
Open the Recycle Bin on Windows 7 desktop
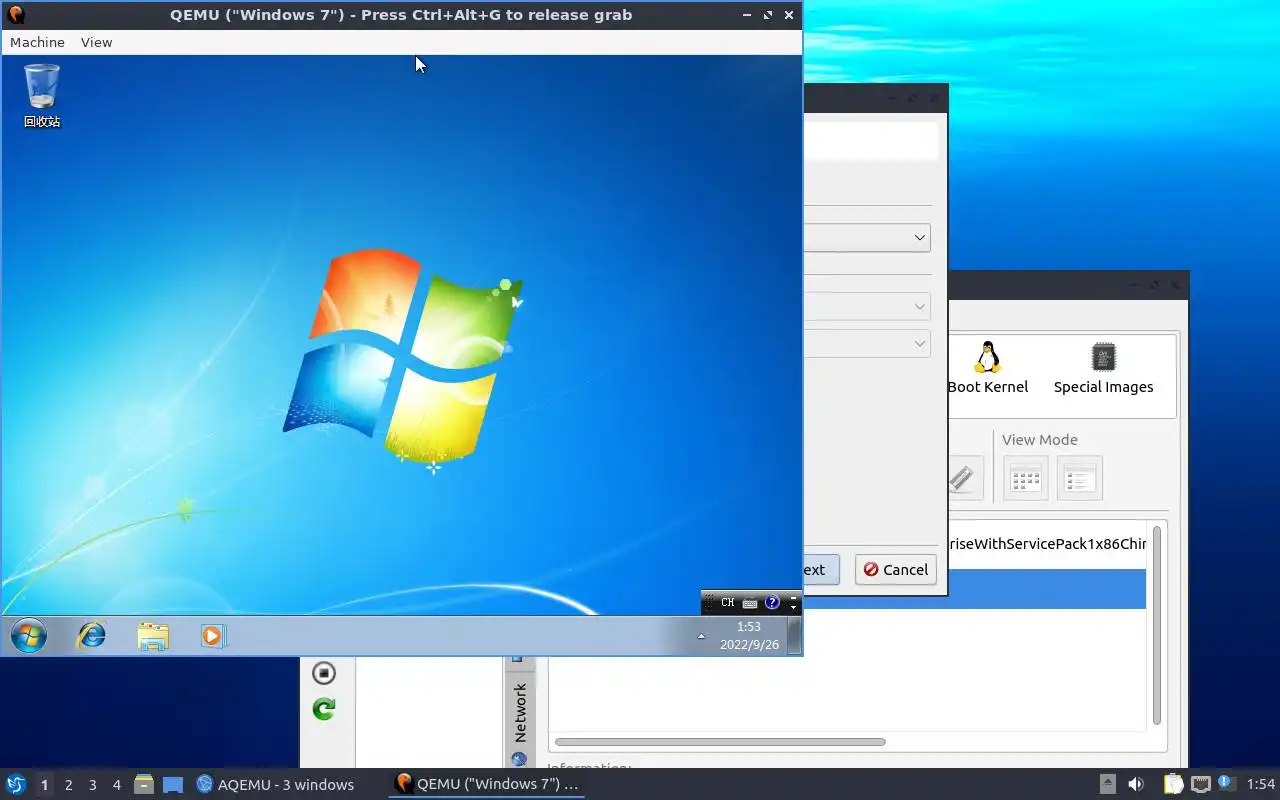click(42, 95)
